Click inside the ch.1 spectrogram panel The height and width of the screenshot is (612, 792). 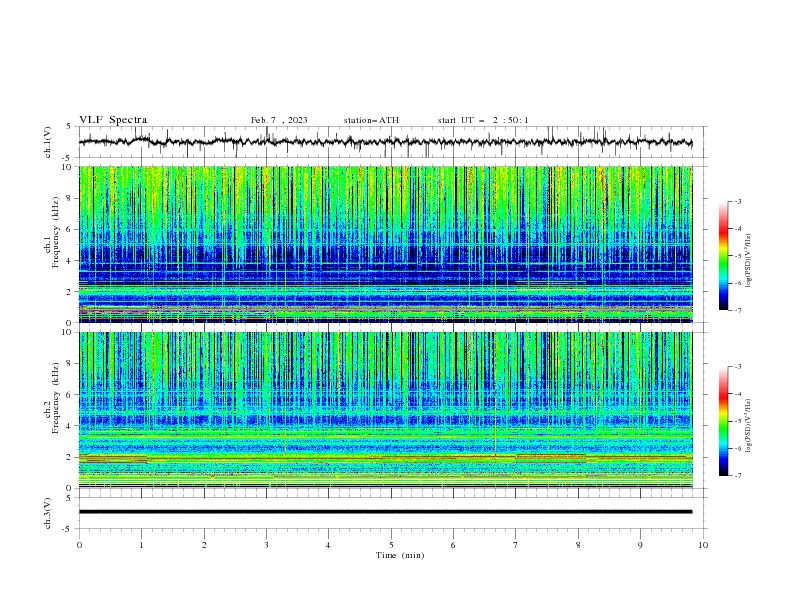pyautogui.click(x=385, y=244)
